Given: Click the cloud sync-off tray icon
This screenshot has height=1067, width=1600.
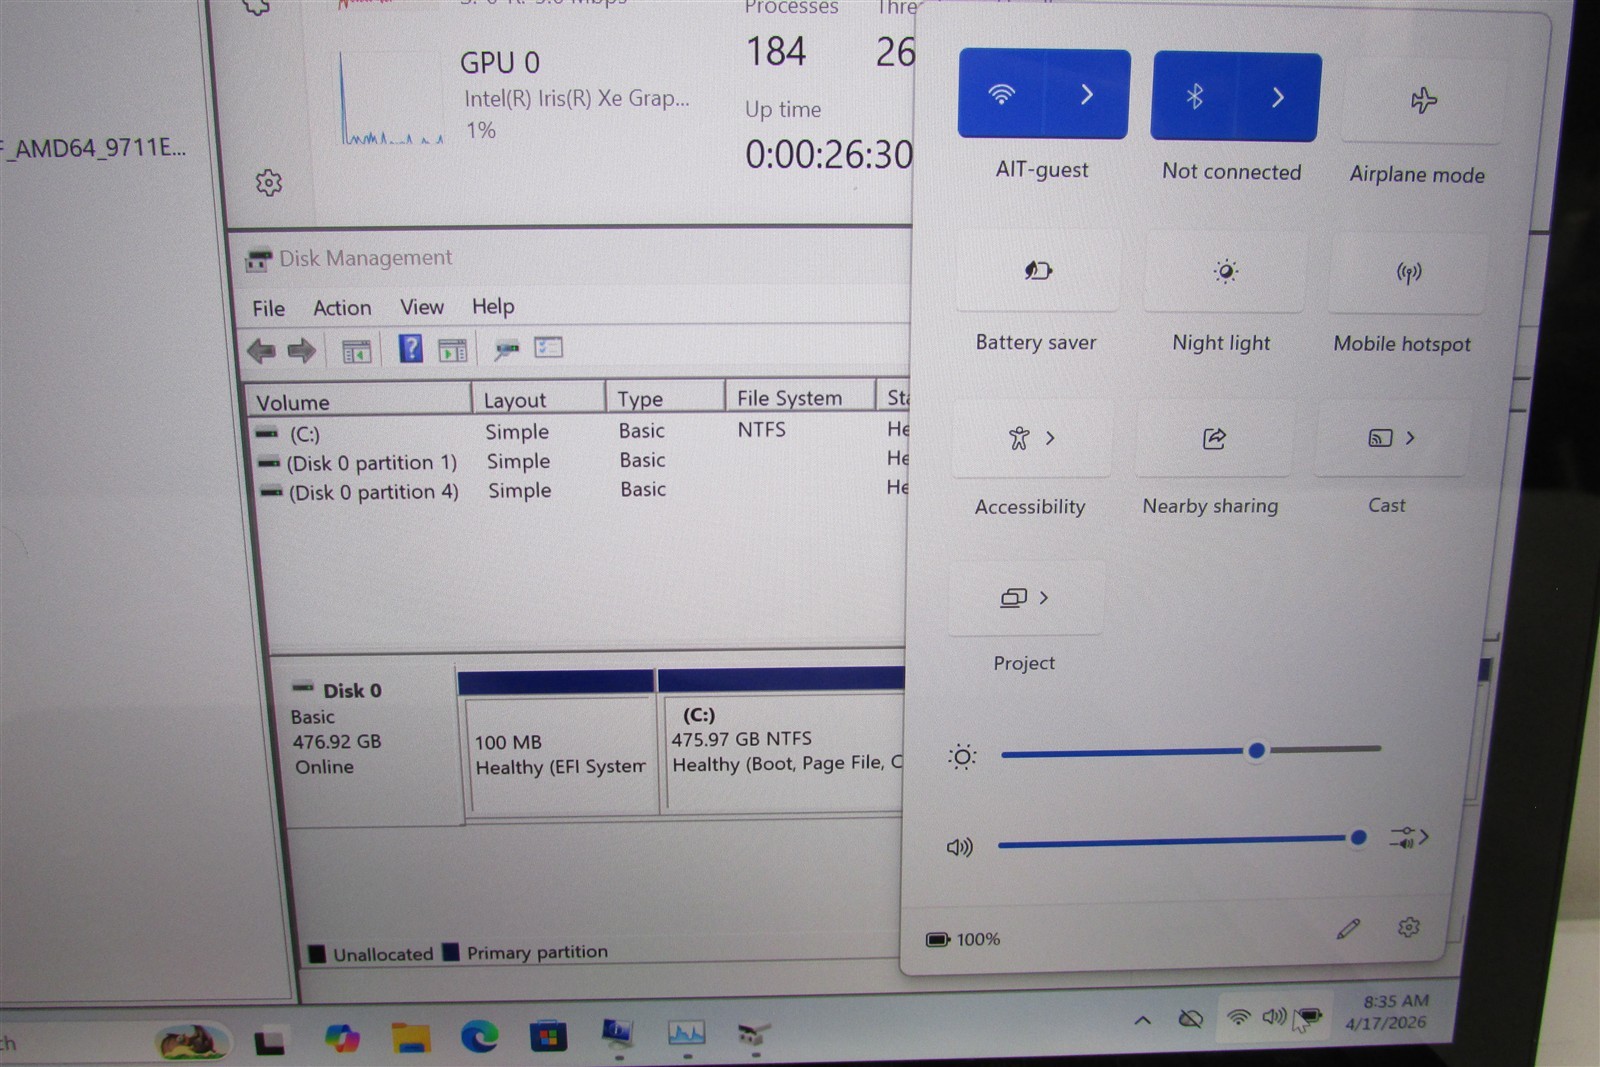Looking at the screenshot, I should tap(1190, 1019).
